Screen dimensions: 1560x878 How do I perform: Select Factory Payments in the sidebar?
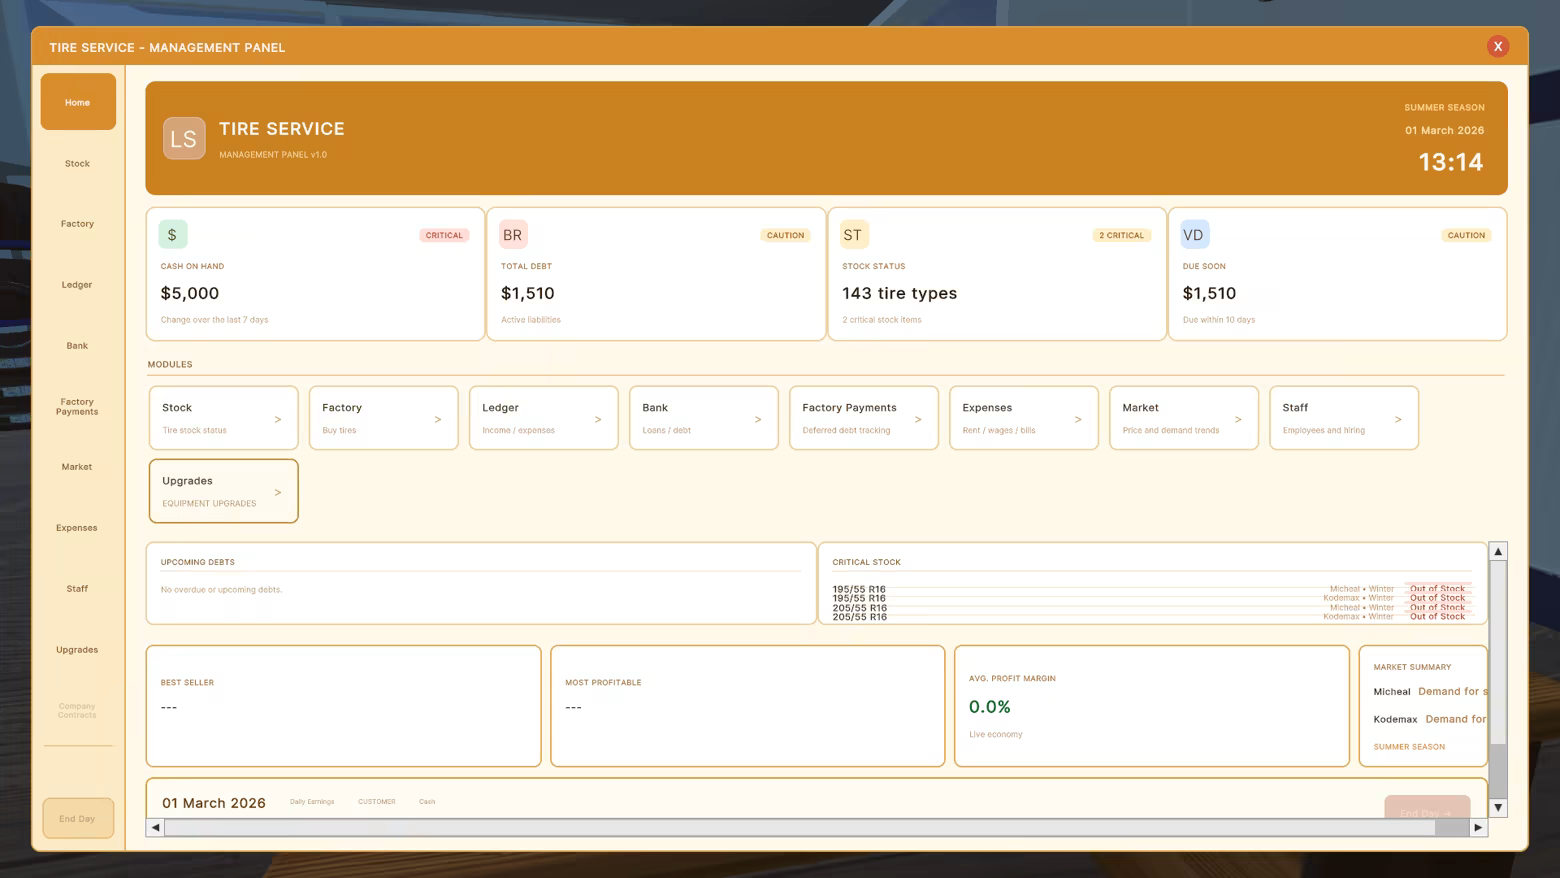click(78, 407)
